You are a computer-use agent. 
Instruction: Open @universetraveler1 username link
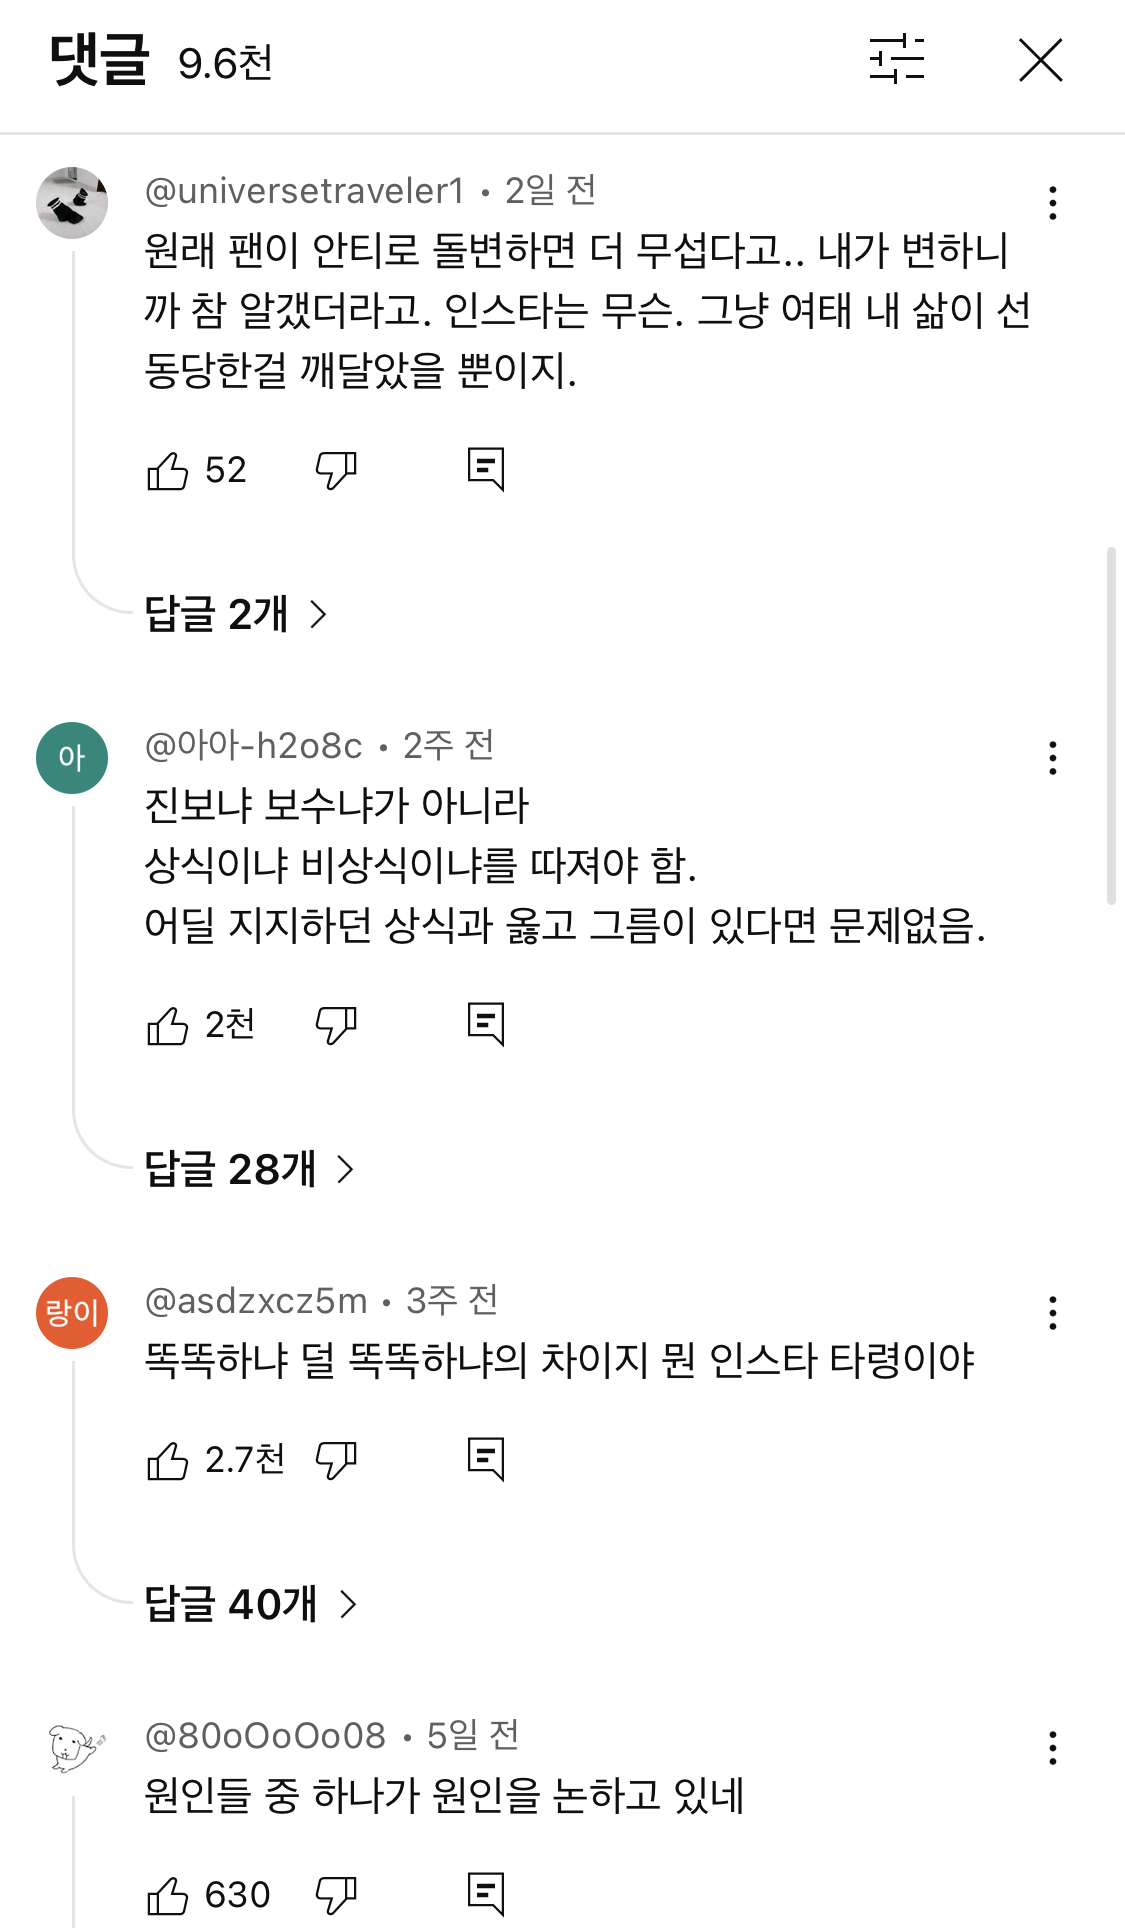[x=304, y=190]
